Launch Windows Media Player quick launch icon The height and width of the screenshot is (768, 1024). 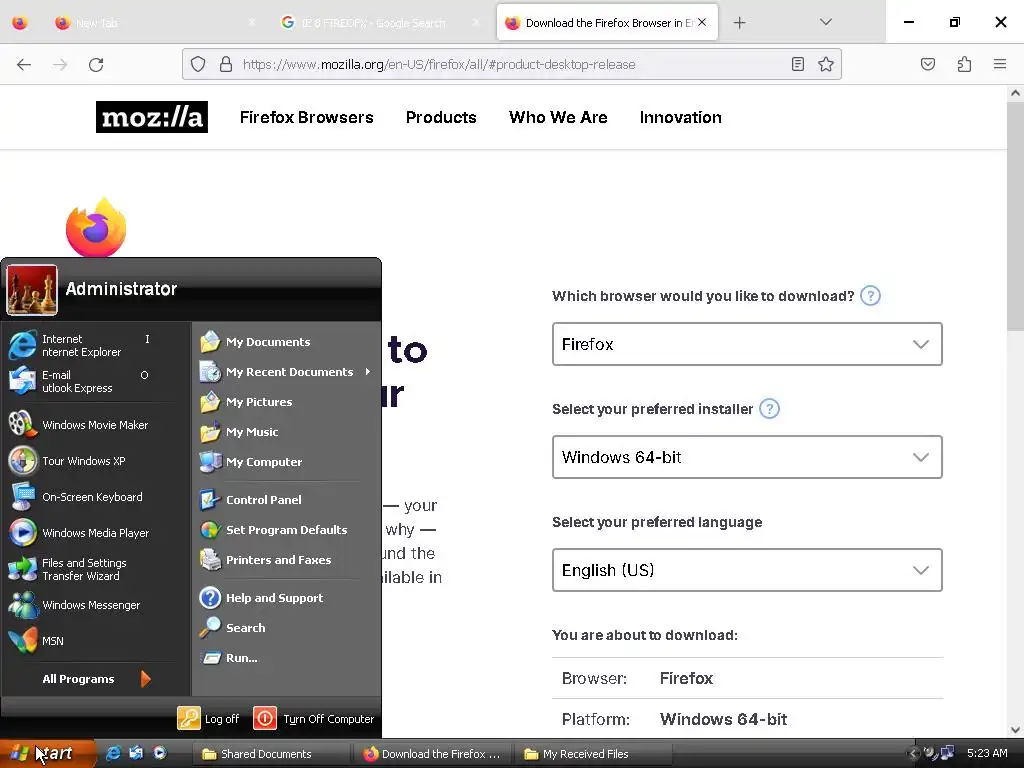coord(159,754)
